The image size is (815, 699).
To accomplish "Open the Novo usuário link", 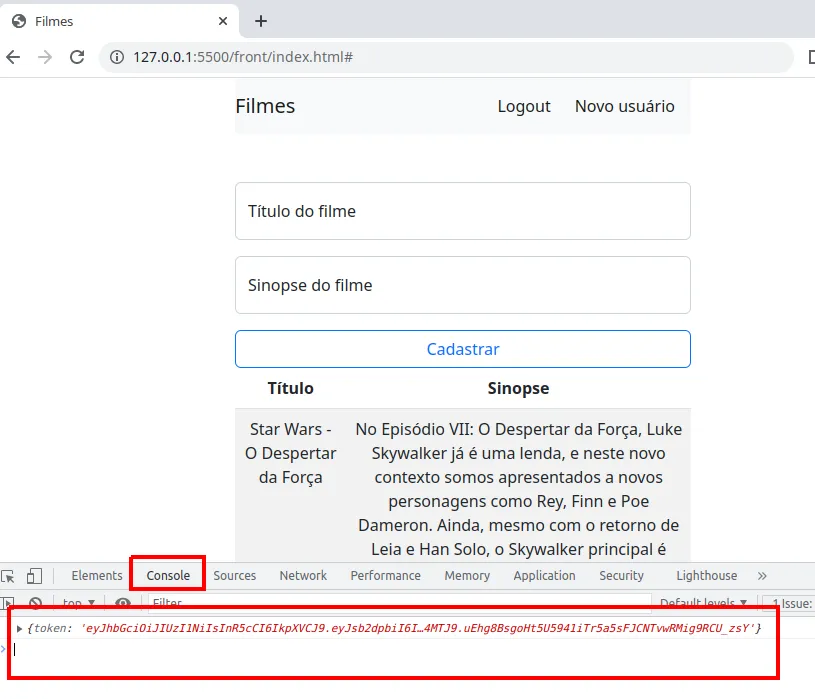I will [625, 106].
